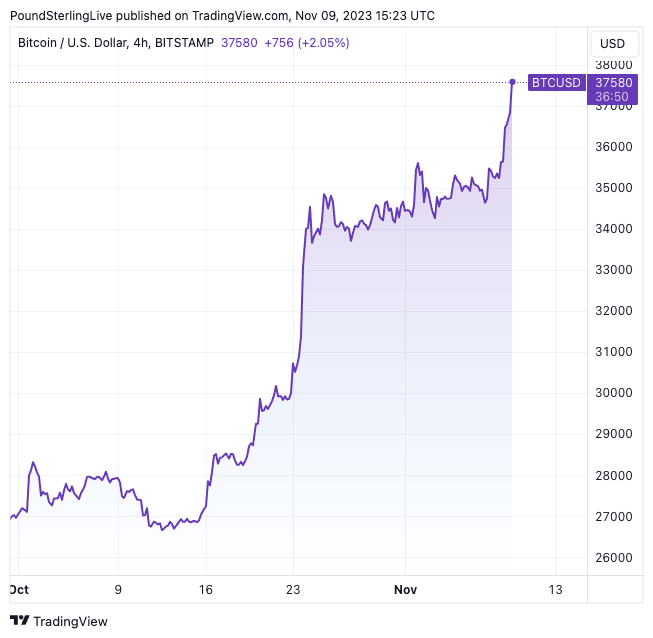653x638 pixels.
Task: Click the 36:50 bar countdown timer
Action: coord(611,97)
